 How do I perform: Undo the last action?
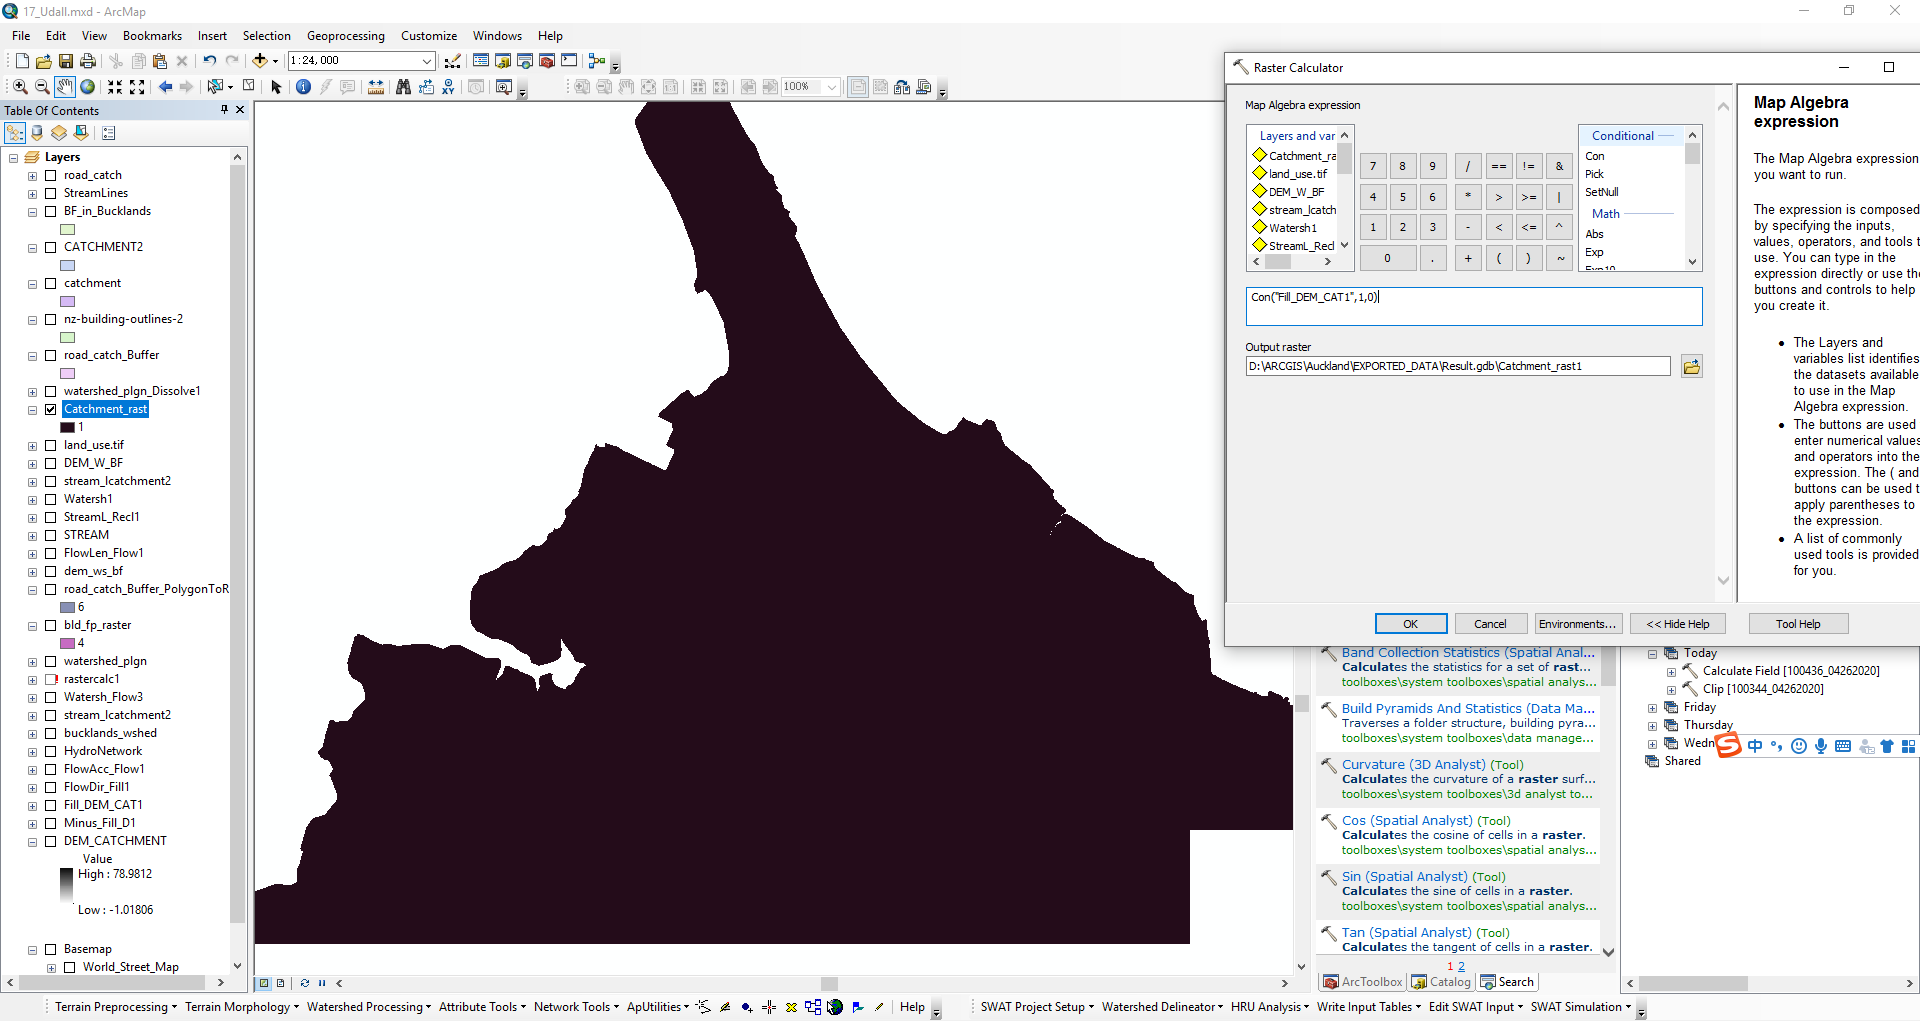click(210, 61)
